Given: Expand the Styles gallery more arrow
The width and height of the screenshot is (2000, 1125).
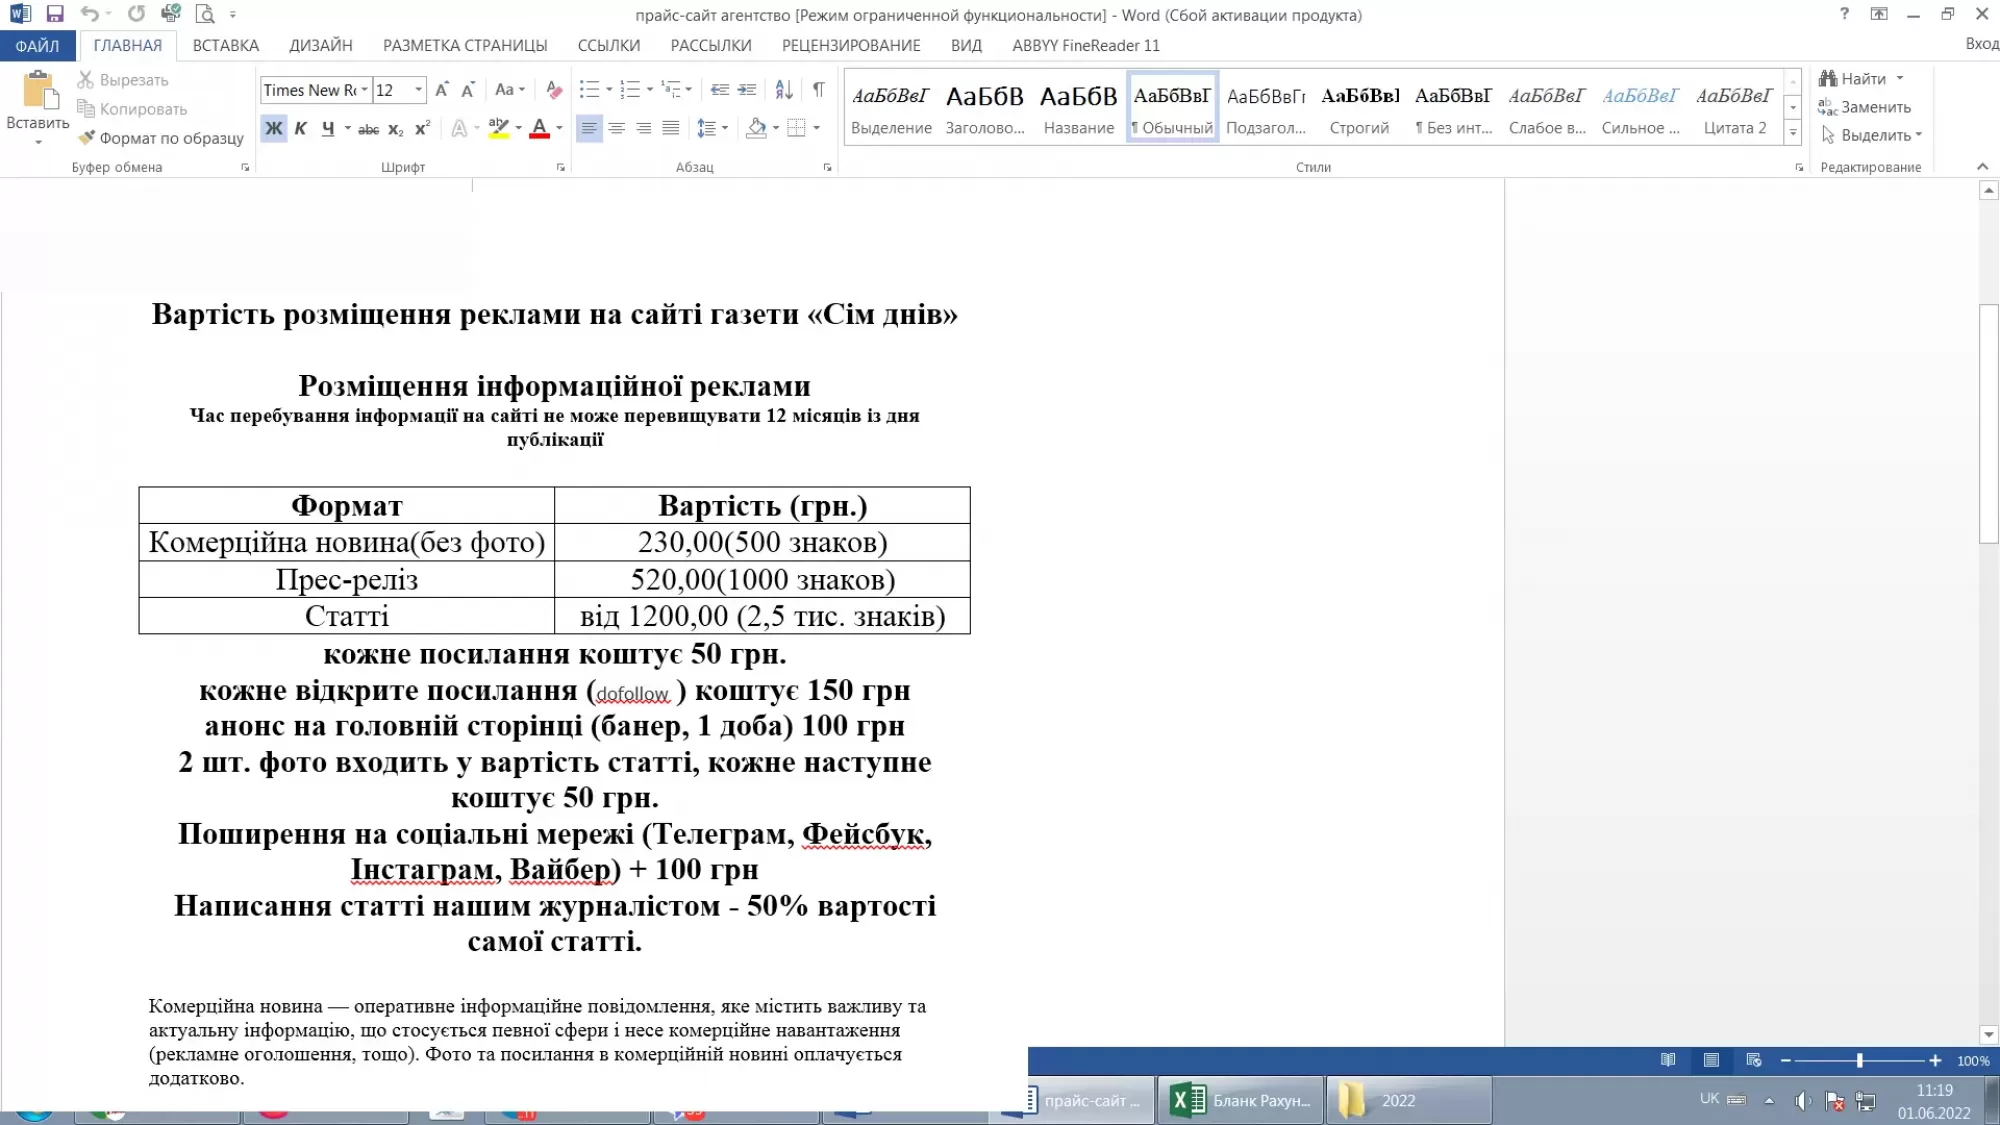Looking at the screenshot, I should point(1793,132).
